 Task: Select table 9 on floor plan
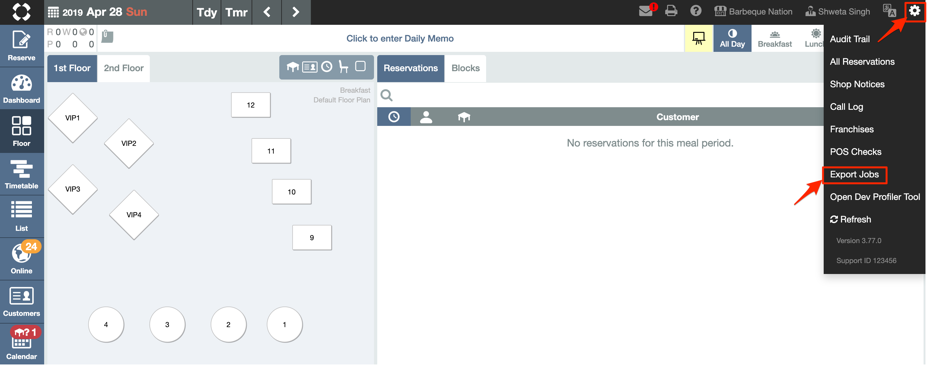point(312,238)
